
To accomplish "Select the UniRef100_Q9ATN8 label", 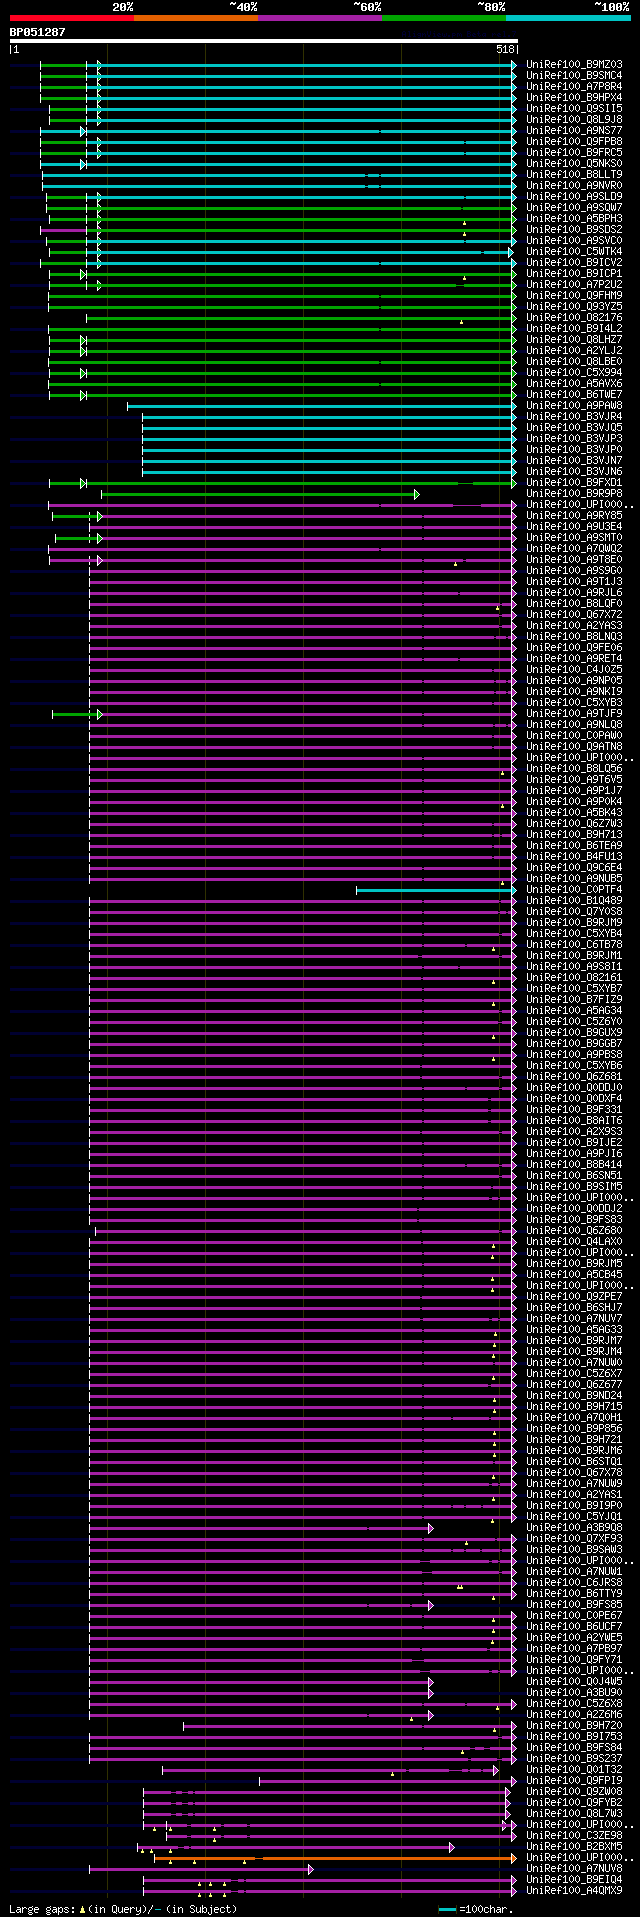I will coord(574,747).
